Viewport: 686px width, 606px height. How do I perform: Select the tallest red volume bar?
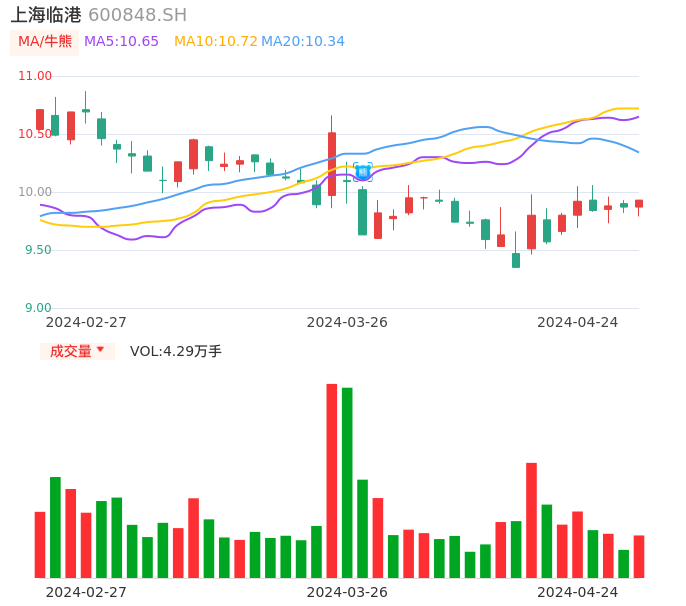(332, 480)
